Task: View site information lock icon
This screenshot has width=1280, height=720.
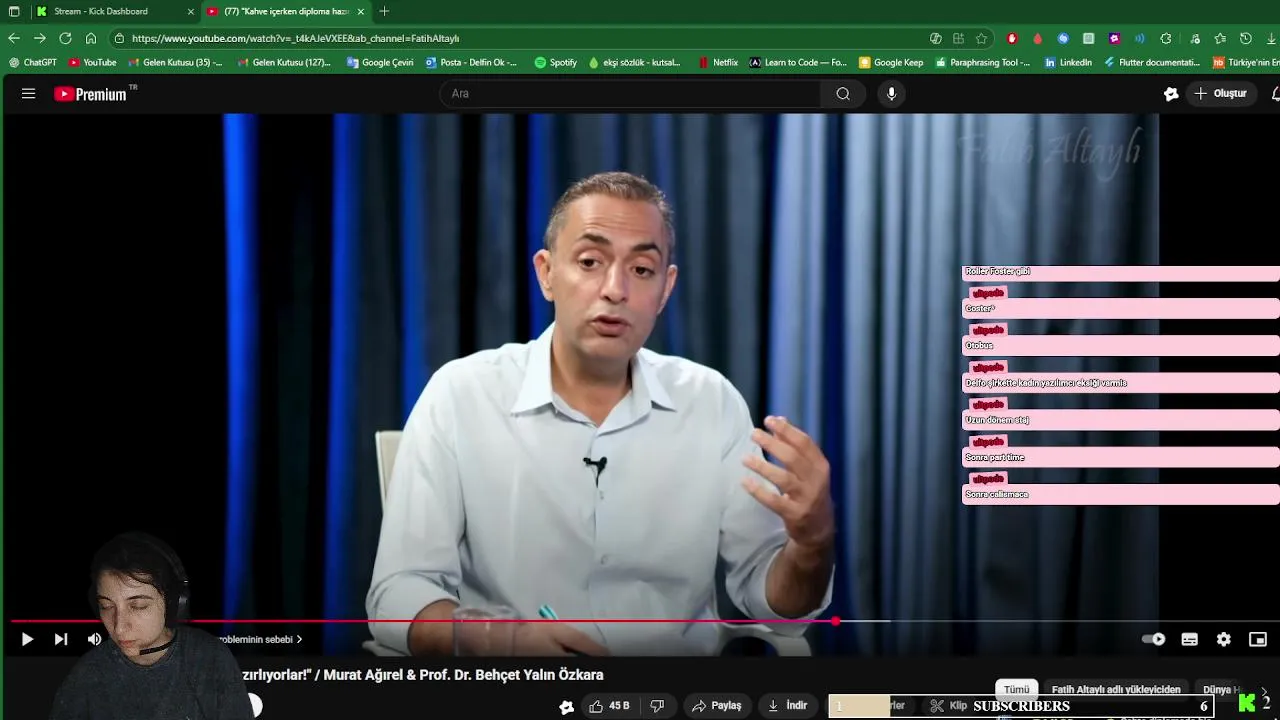Action: tap(119, 38)
